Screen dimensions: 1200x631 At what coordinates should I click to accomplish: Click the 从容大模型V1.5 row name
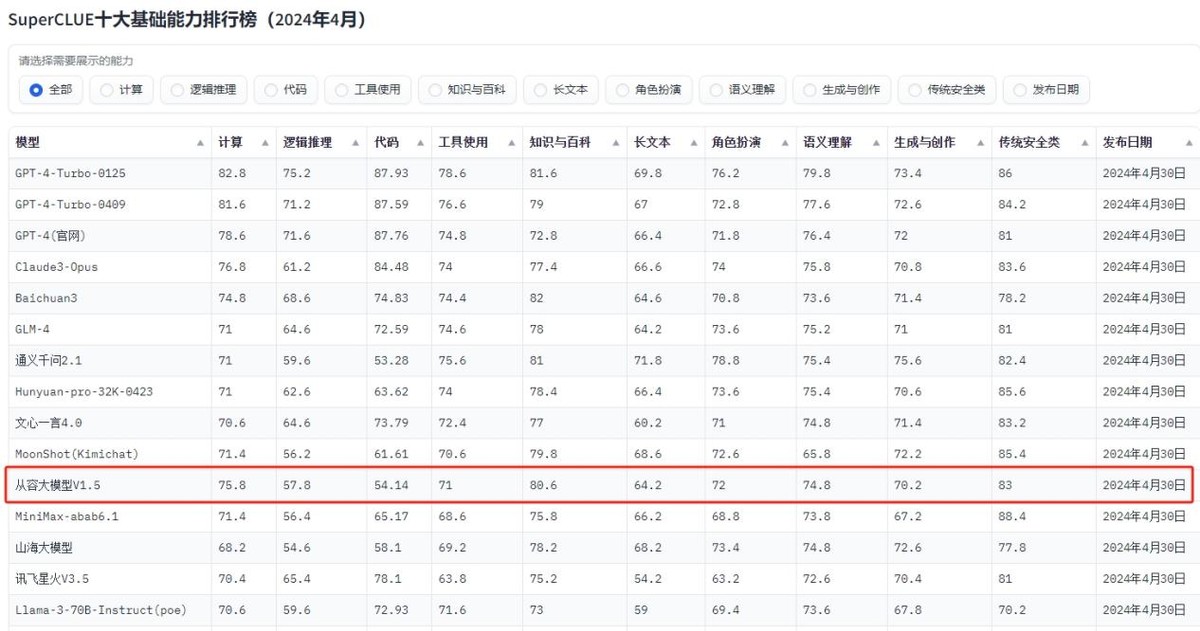[x=58, y=485]
